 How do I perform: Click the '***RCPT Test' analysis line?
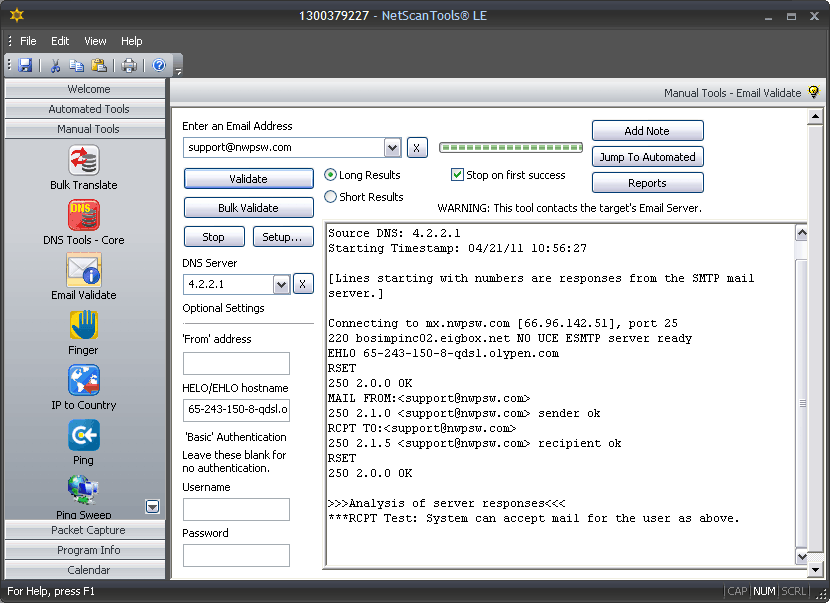point(534,518)
